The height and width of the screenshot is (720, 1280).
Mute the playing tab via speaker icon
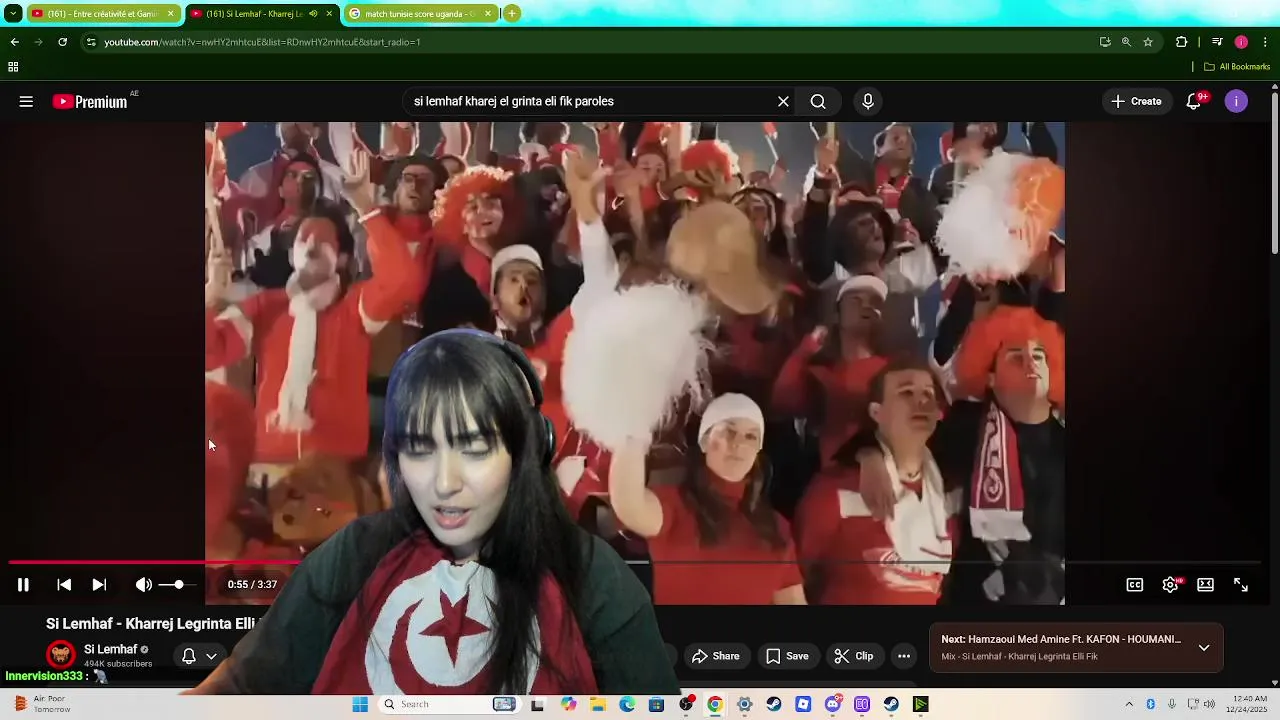coord(313,14)
